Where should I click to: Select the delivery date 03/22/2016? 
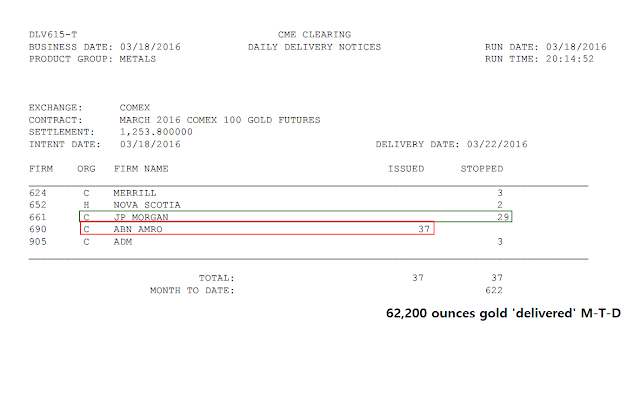tap(497, 144)
